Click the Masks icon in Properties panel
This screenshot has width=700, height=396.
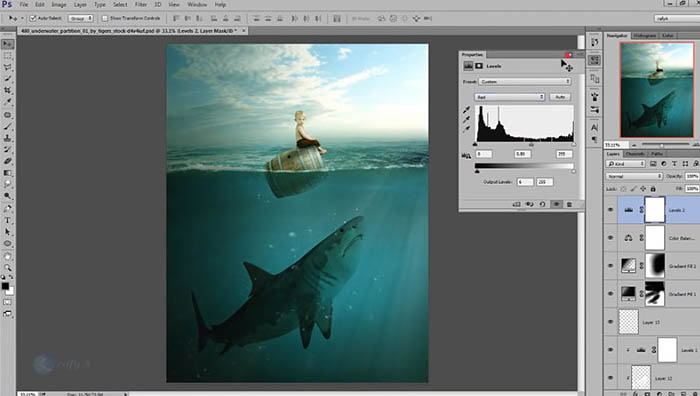(479, 66)
